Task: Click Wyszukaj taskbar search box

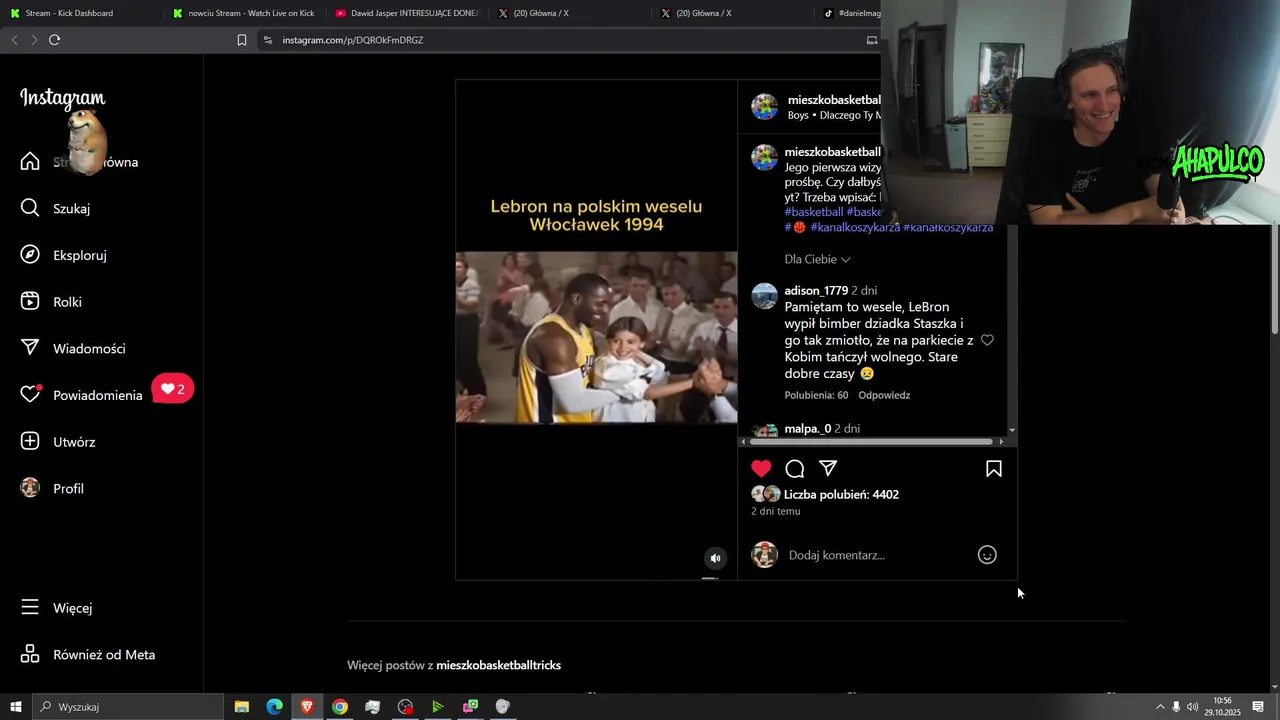Action: point(128,707)
